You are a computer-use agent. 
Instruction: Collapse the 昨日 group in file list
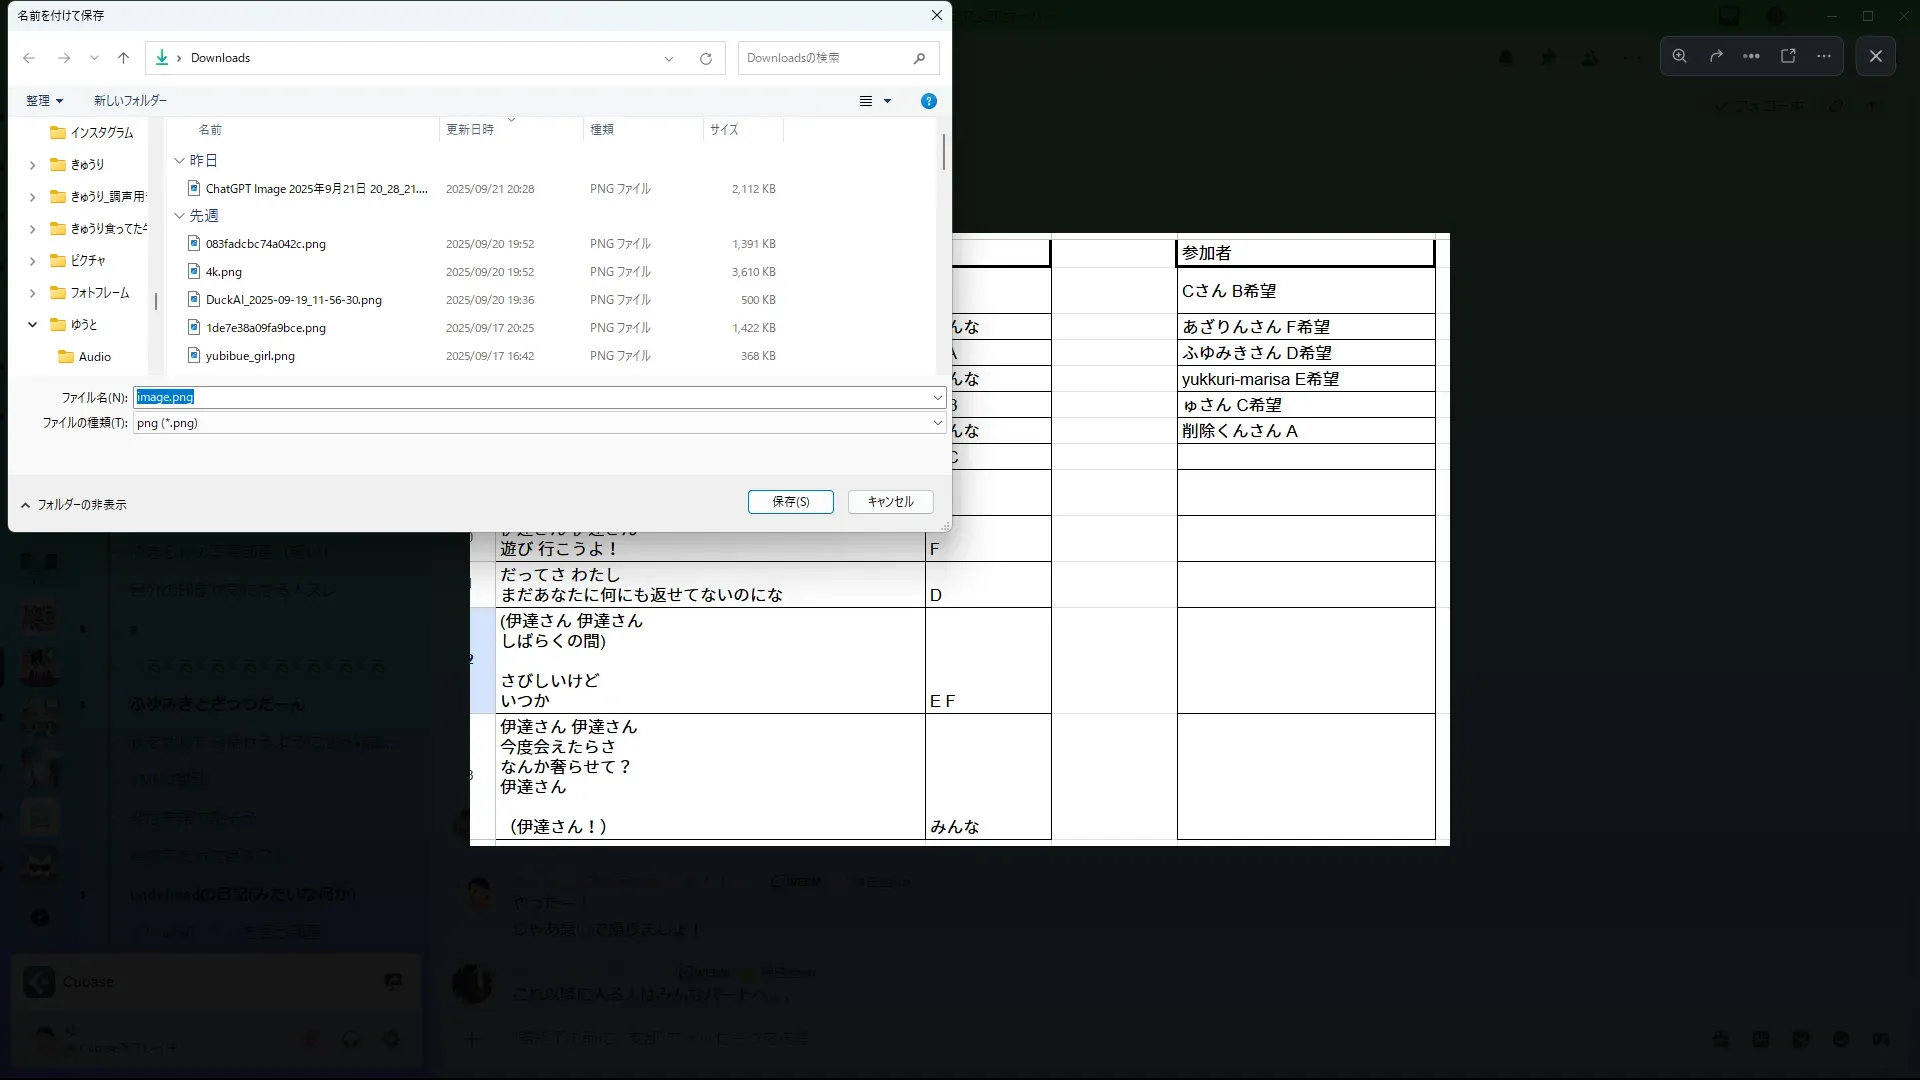pyautogui.click(x=179, y=160)
